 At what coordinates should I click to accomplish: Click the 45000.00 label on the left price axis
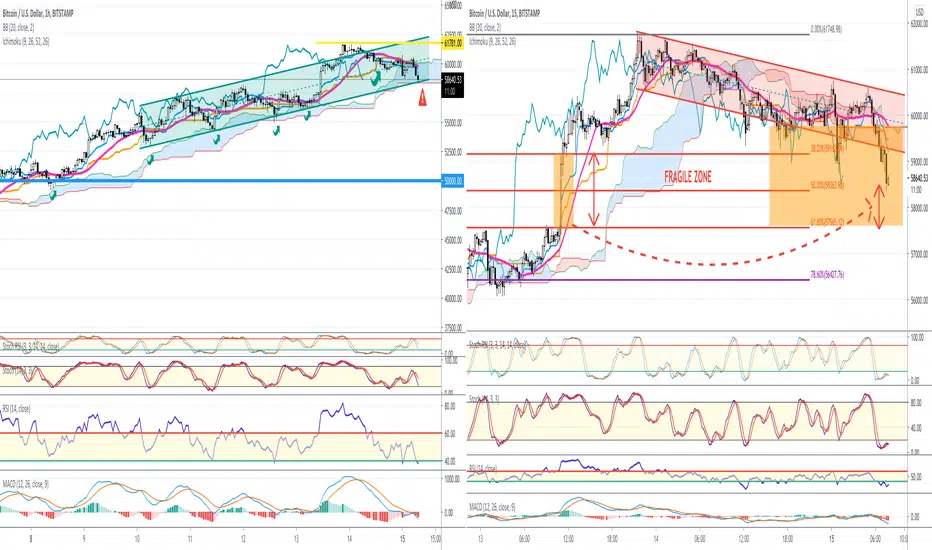click(453, 240)
